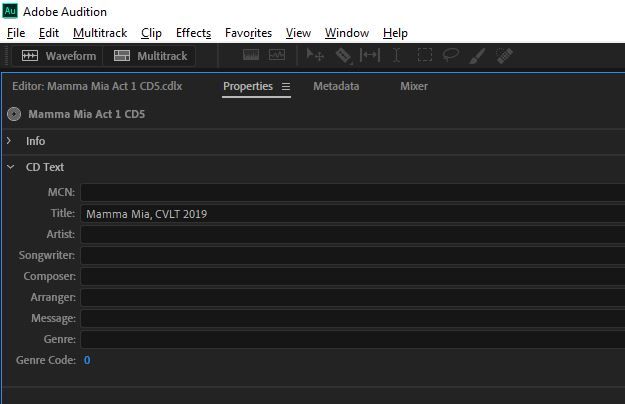Viewport: 625px width, 404px height.
Task: Select the Razor tool
Action: pos(343,56)
